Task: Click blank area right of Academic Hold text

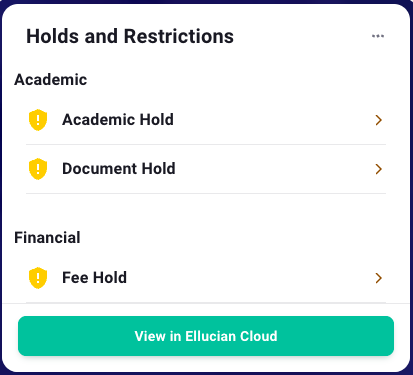Action: pyautogui.click(x=273, y=120)
